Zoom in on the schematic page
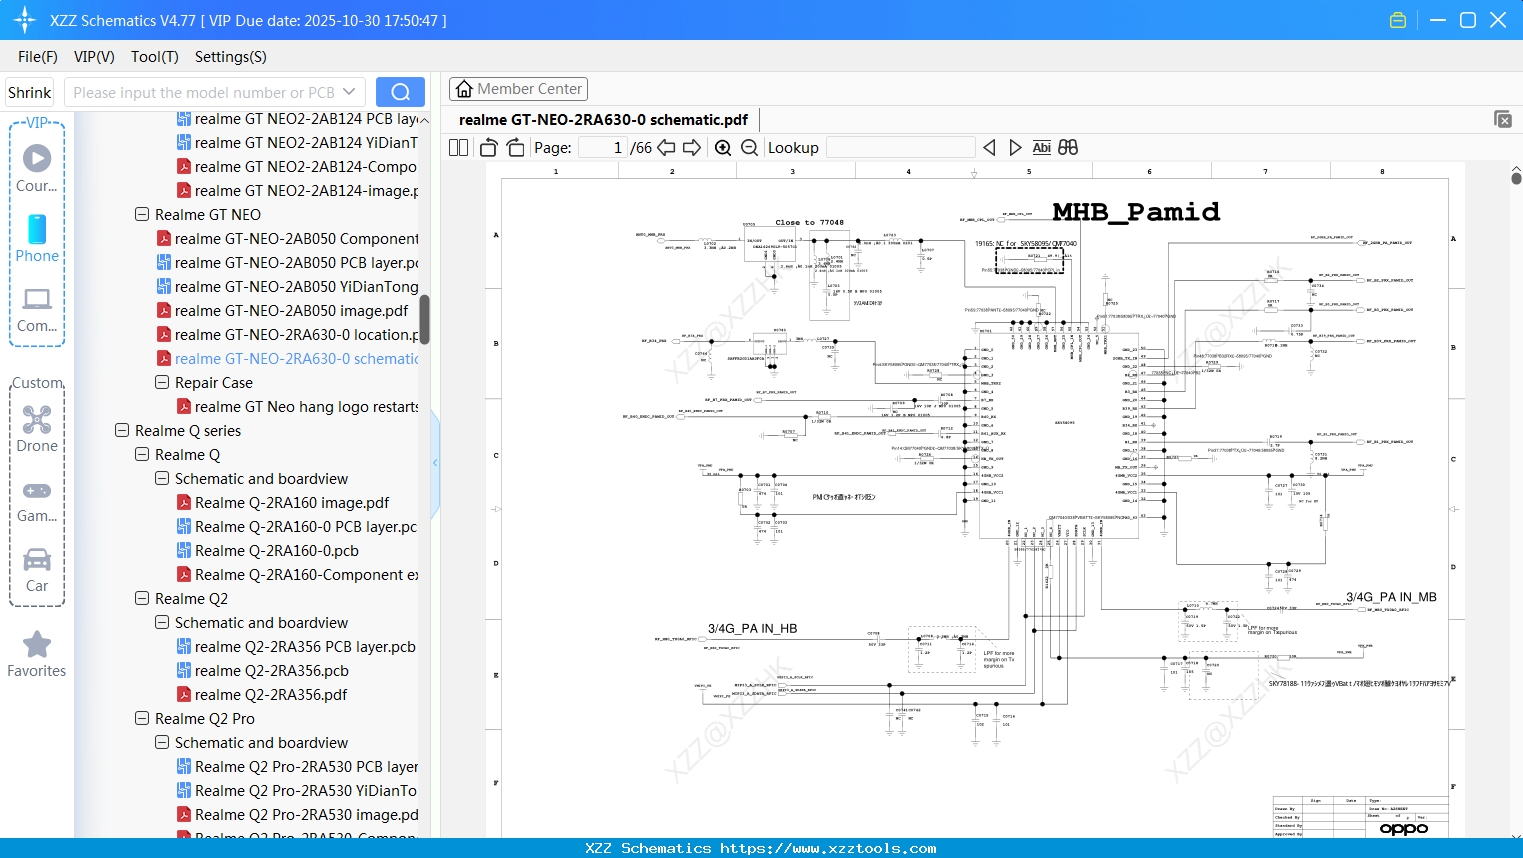 (722, 147)
